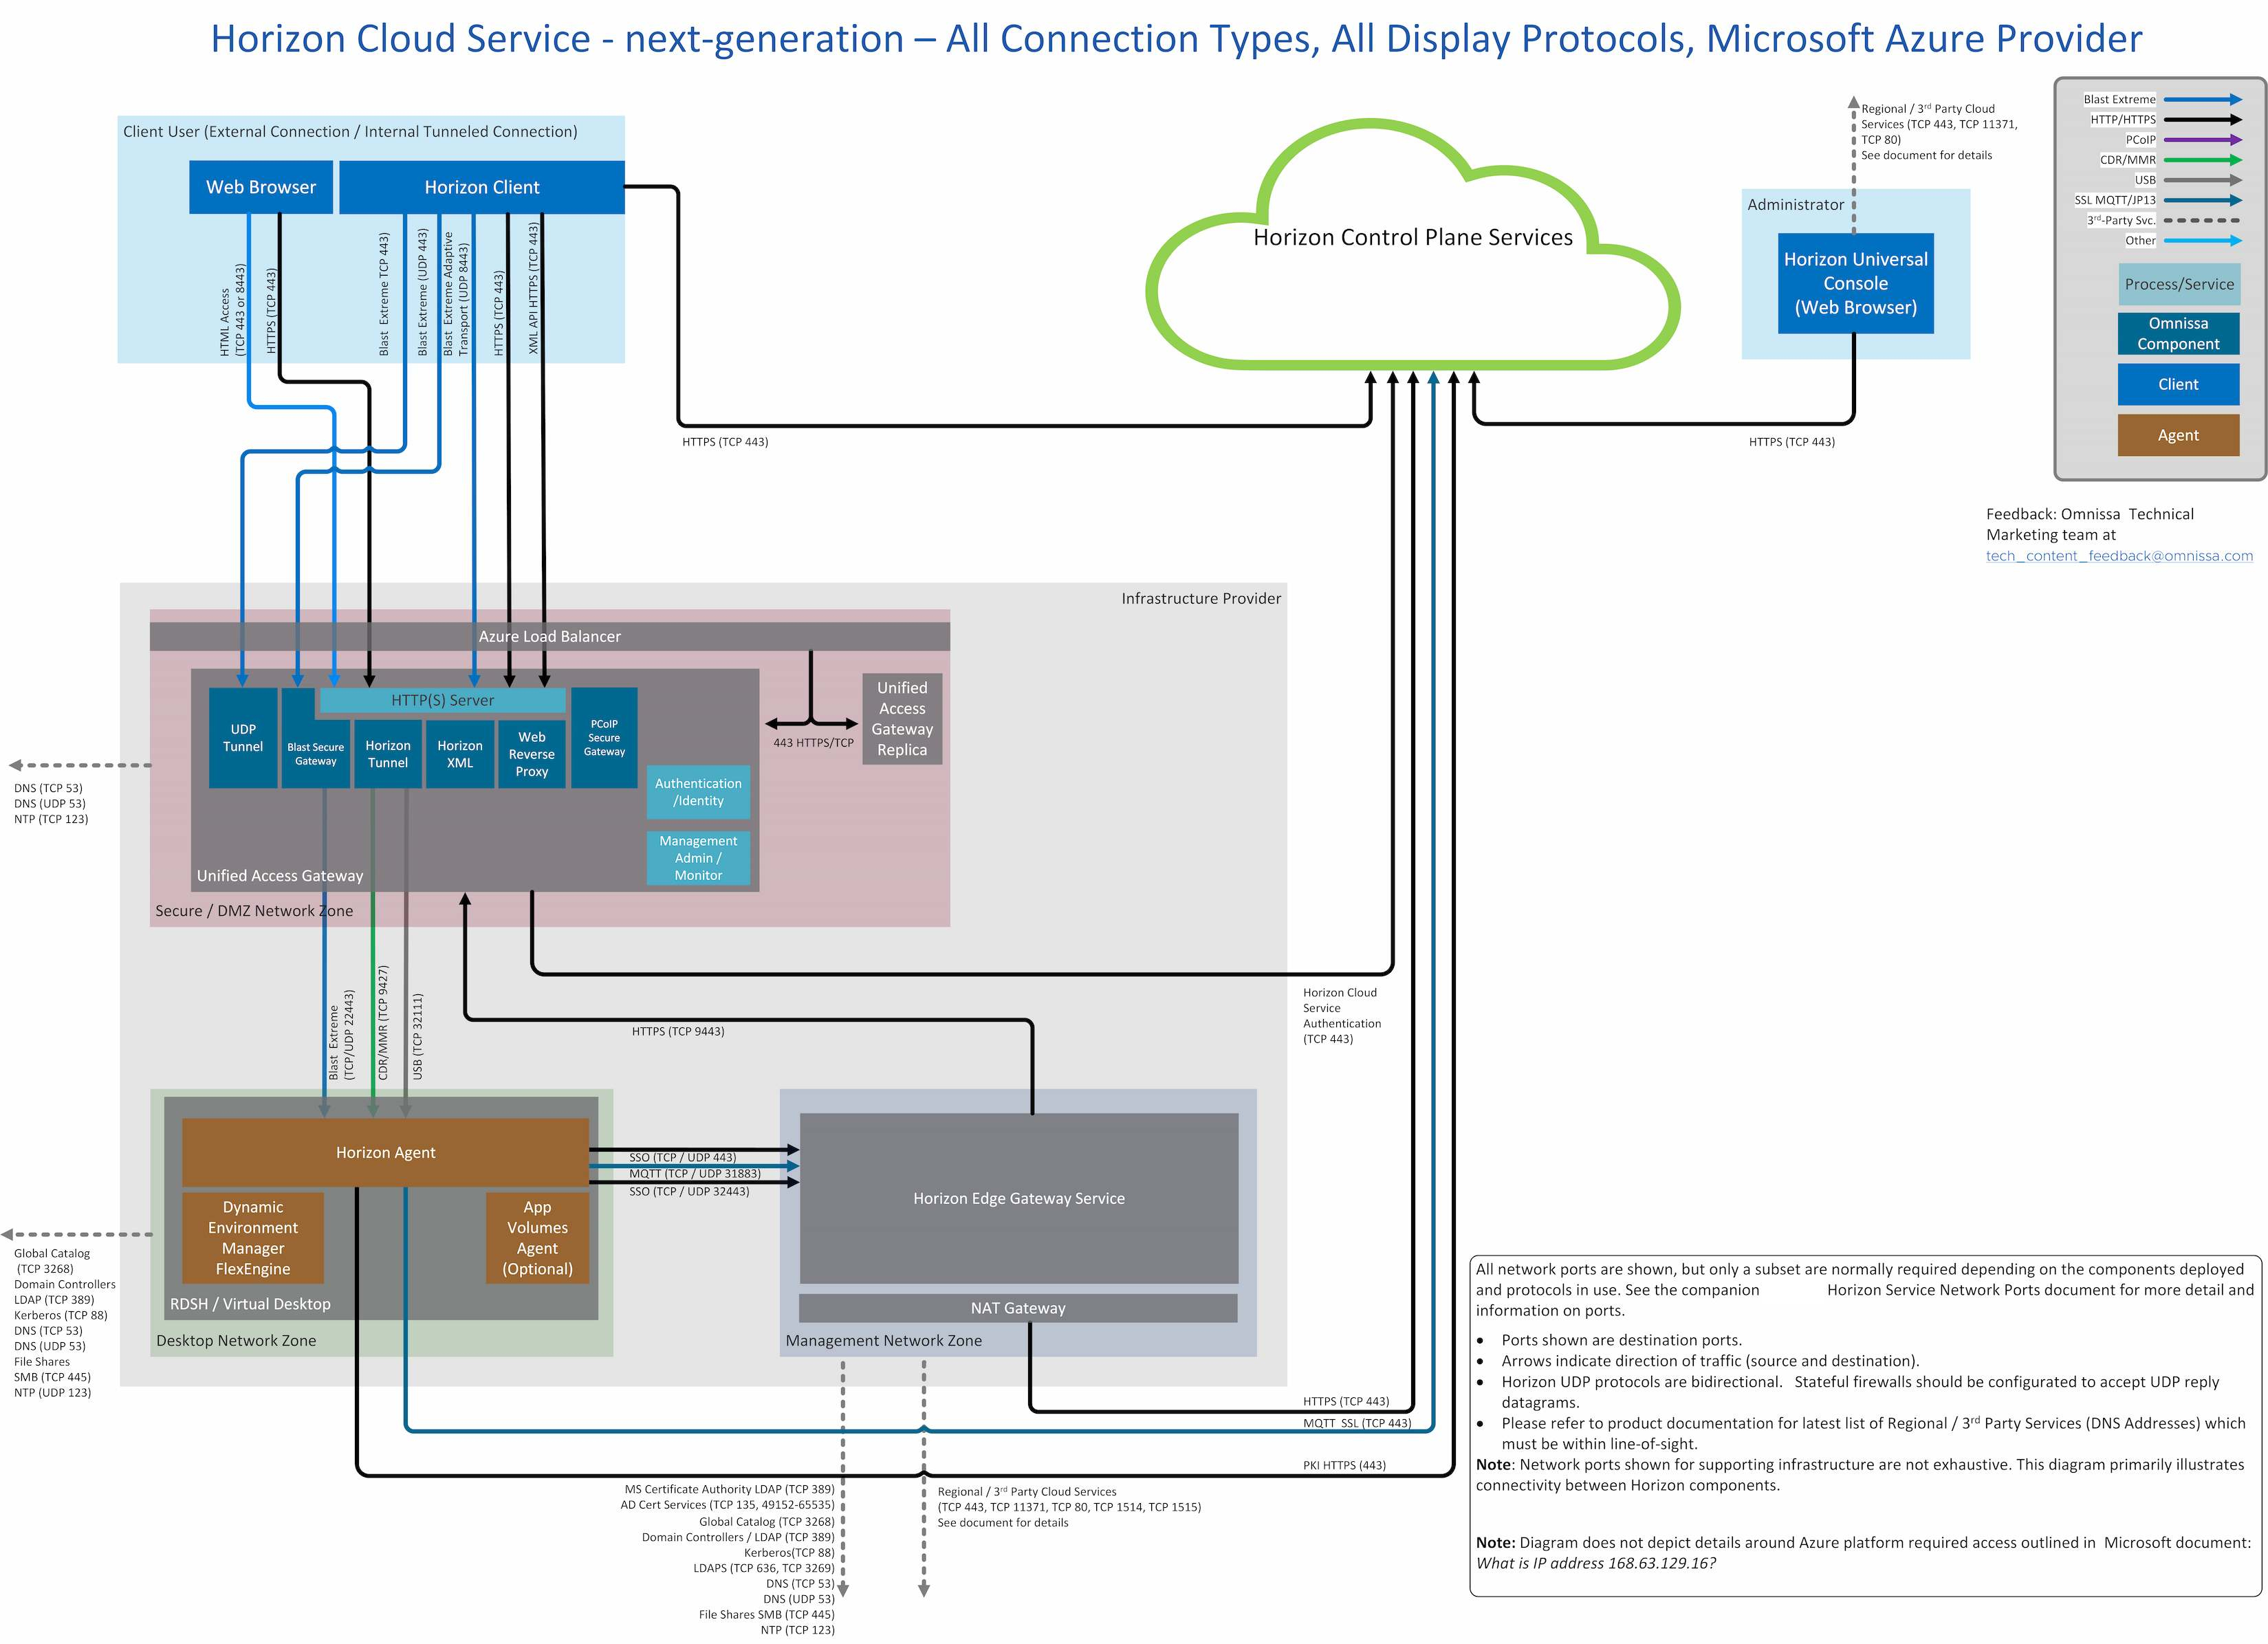Viewport: 2268px width, 1644px height.
Task: Click the Web Browser client box
Action: click(x=260, y=187)
